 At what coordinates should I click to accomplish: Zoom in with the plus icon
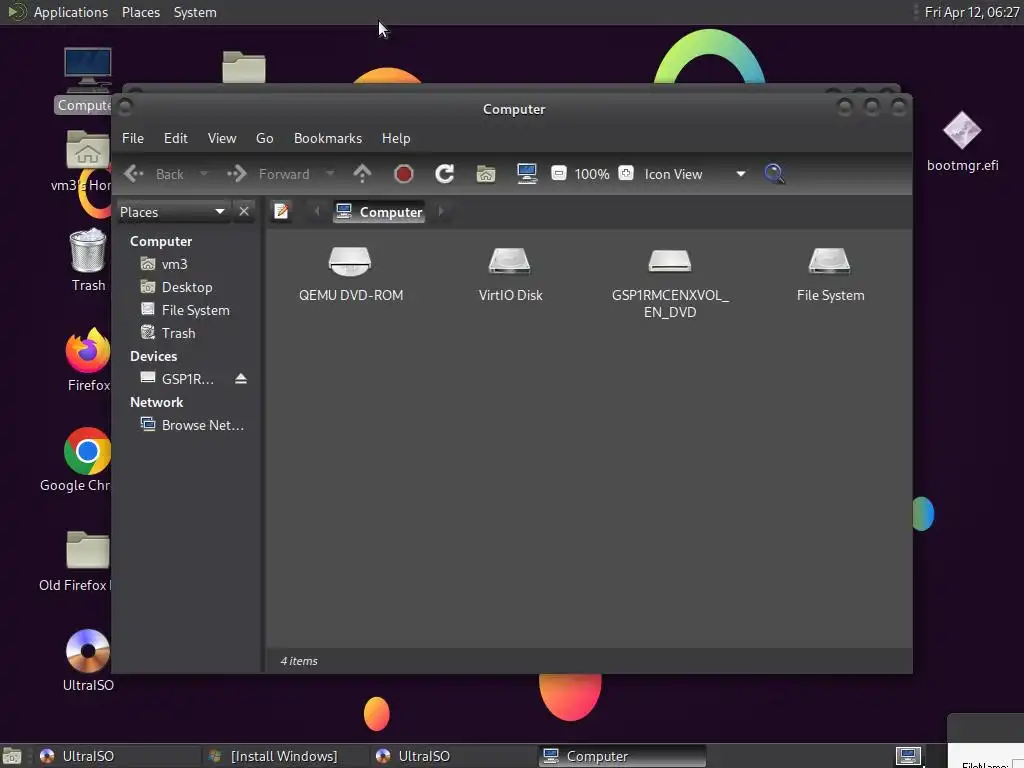click(x=626, y=173)
